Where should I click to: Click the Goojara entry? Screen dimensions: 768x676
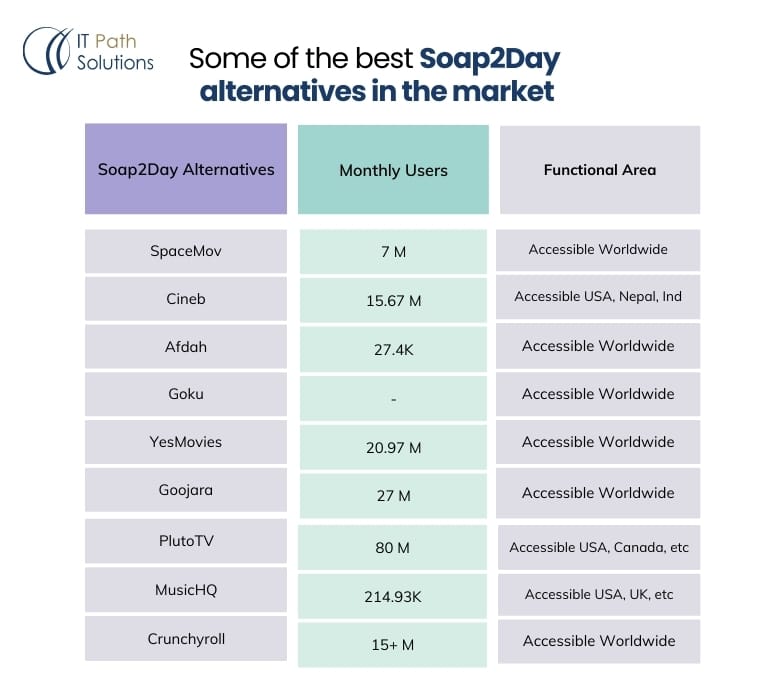[186, 491]
